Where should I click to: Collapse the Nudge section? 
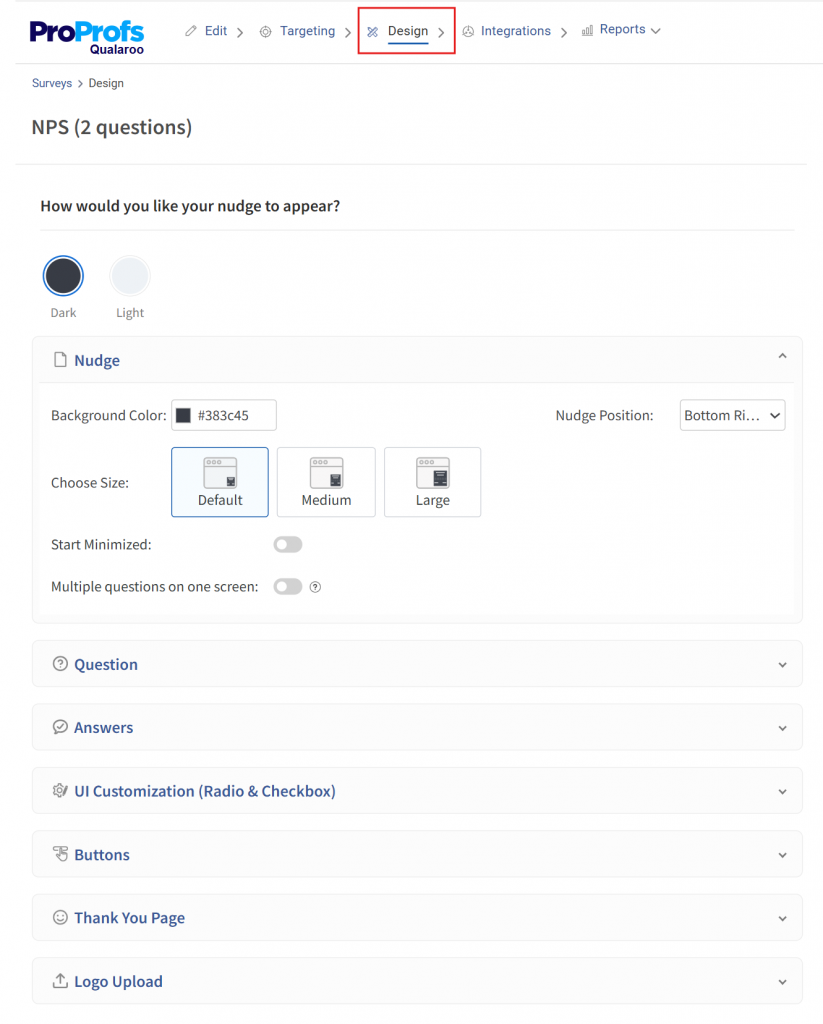tap(783, 356)
